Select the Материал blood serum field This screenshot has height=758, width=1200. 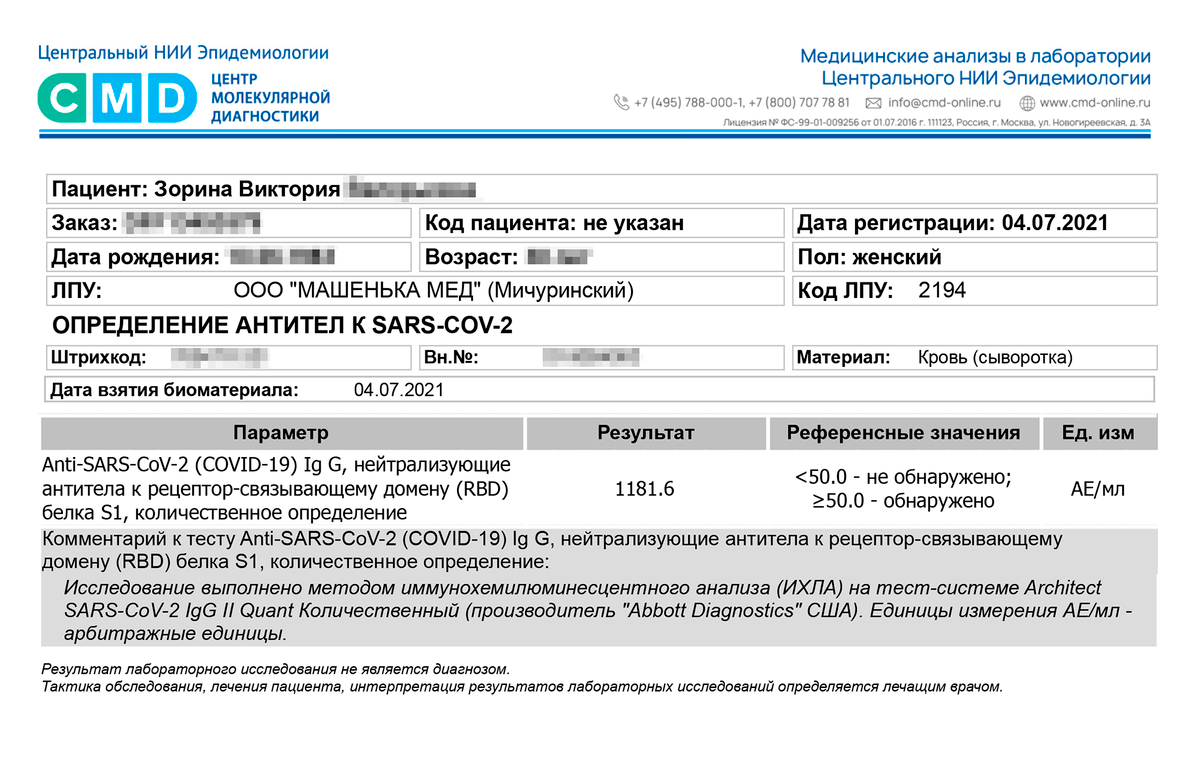click(x=973, y=357)
